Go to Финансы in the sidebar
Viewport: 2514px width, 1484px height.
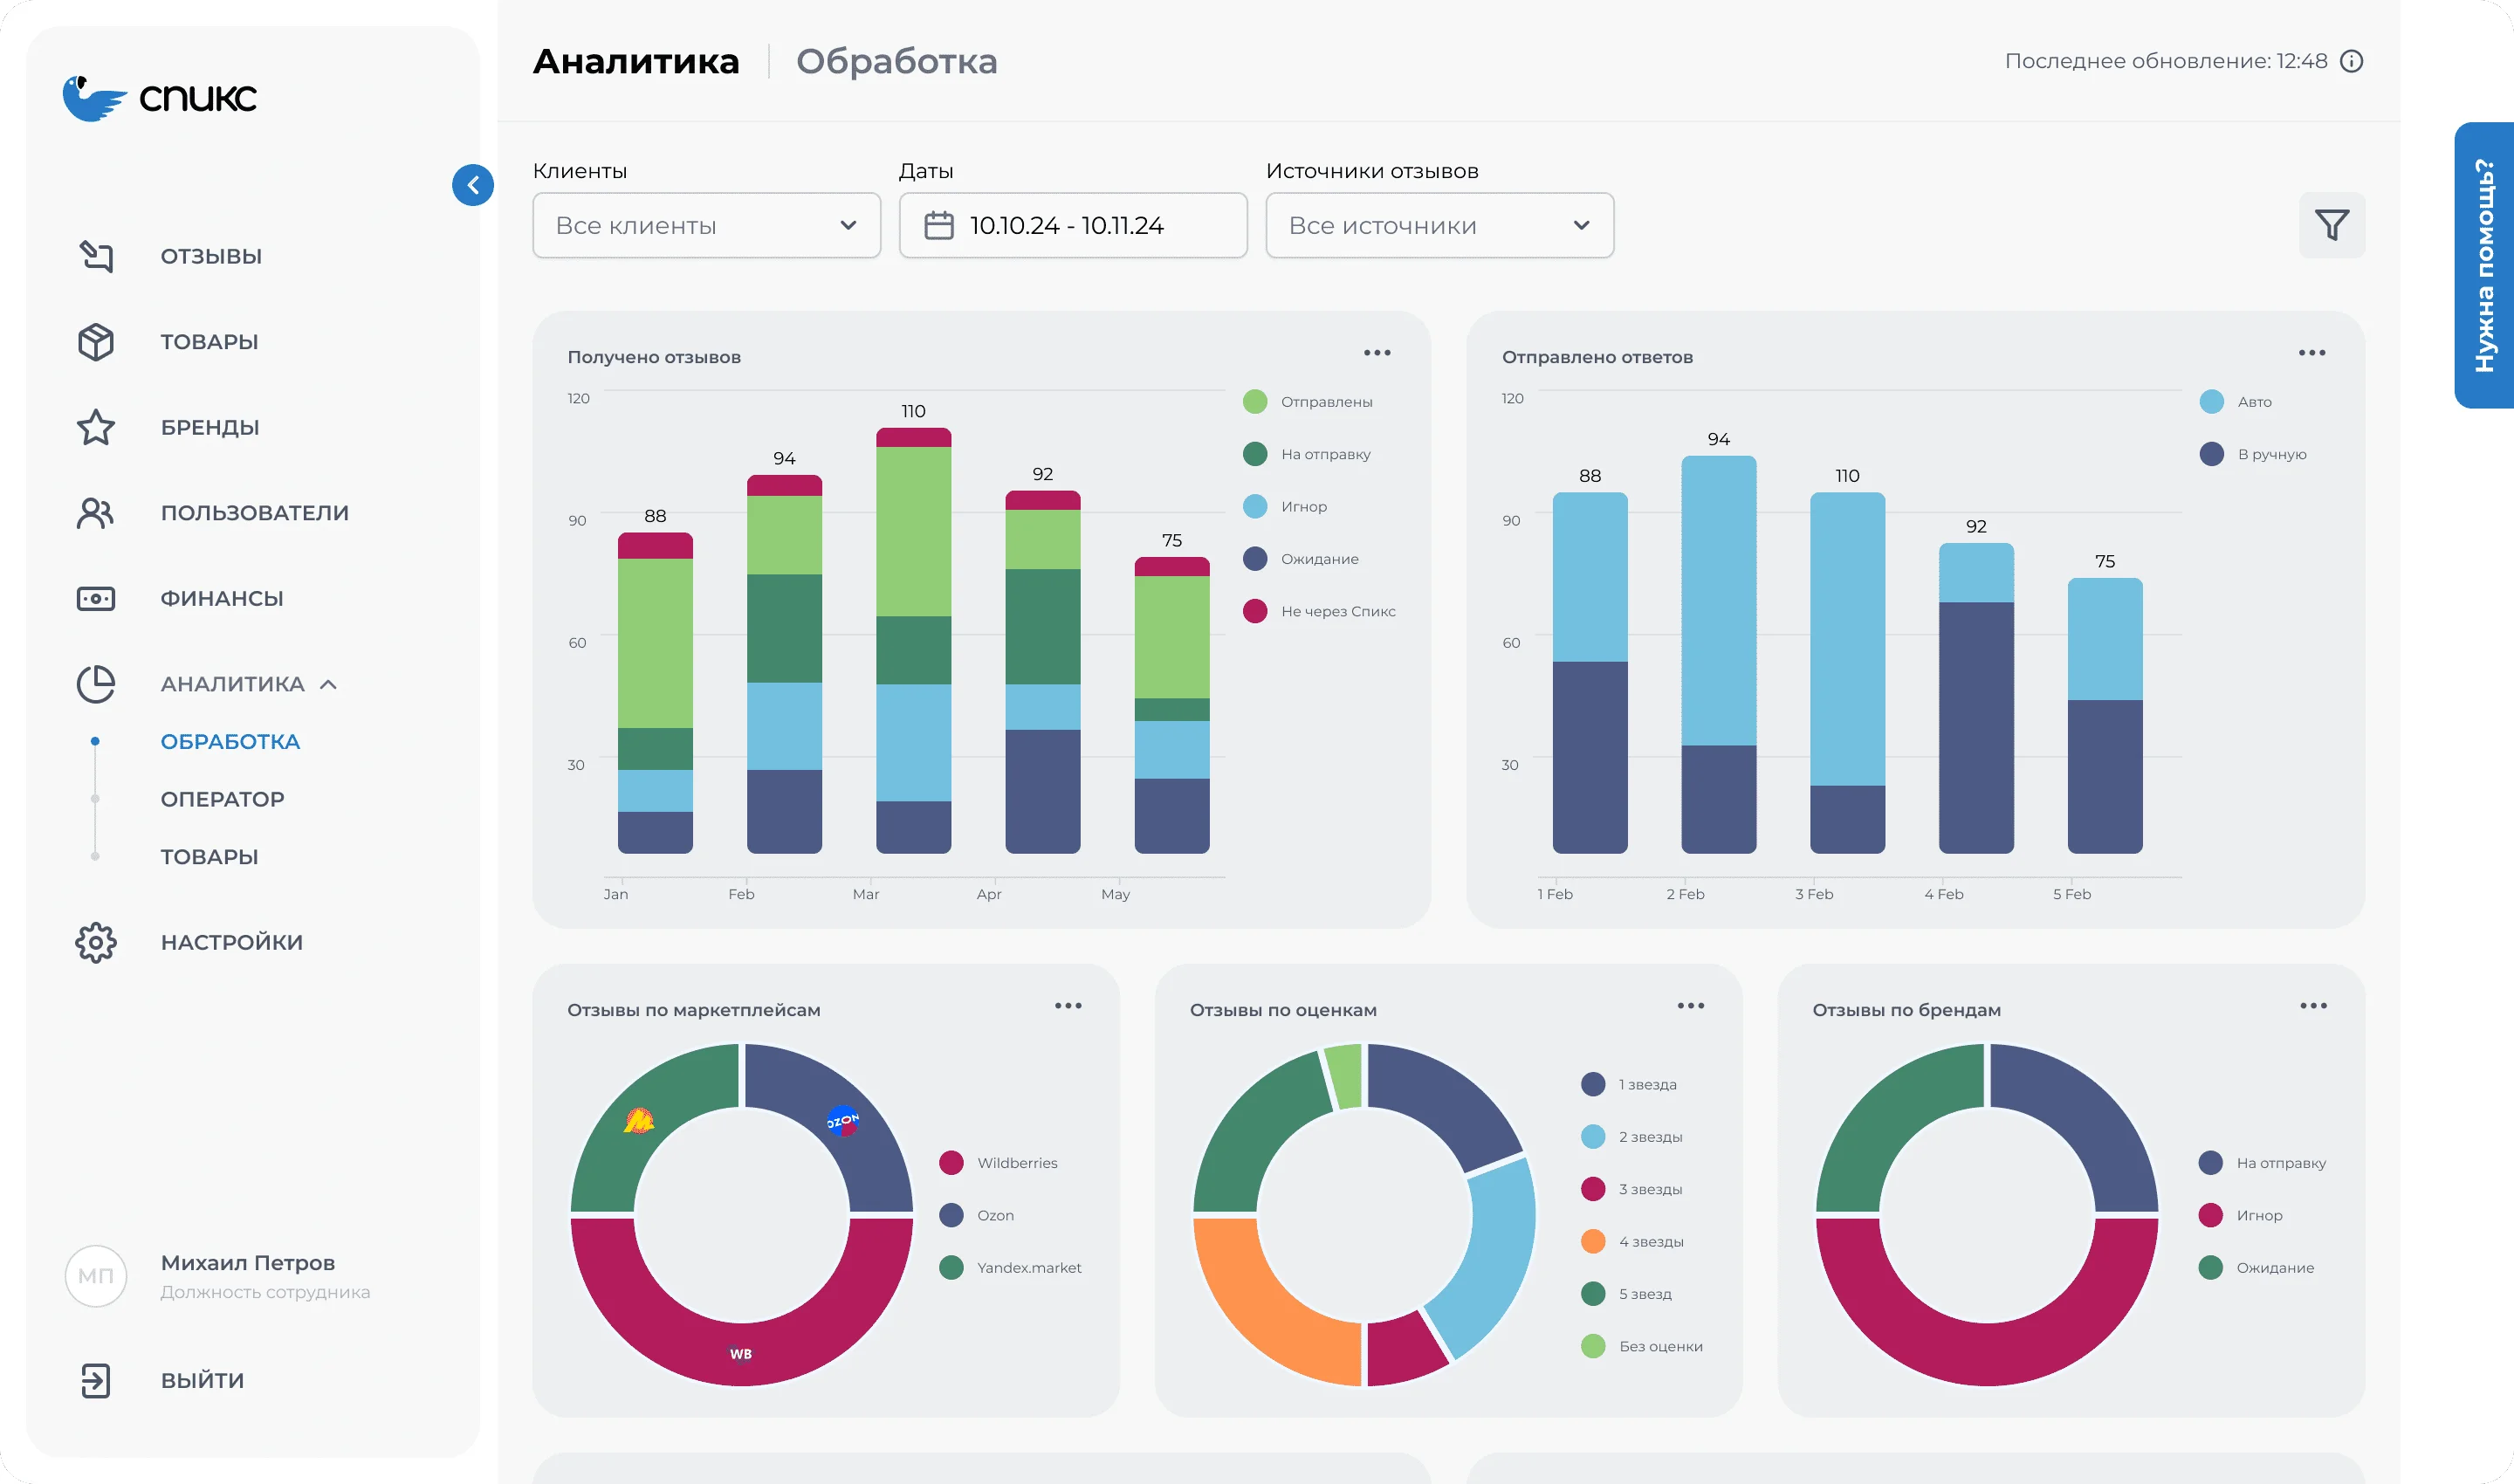[221, 598]
